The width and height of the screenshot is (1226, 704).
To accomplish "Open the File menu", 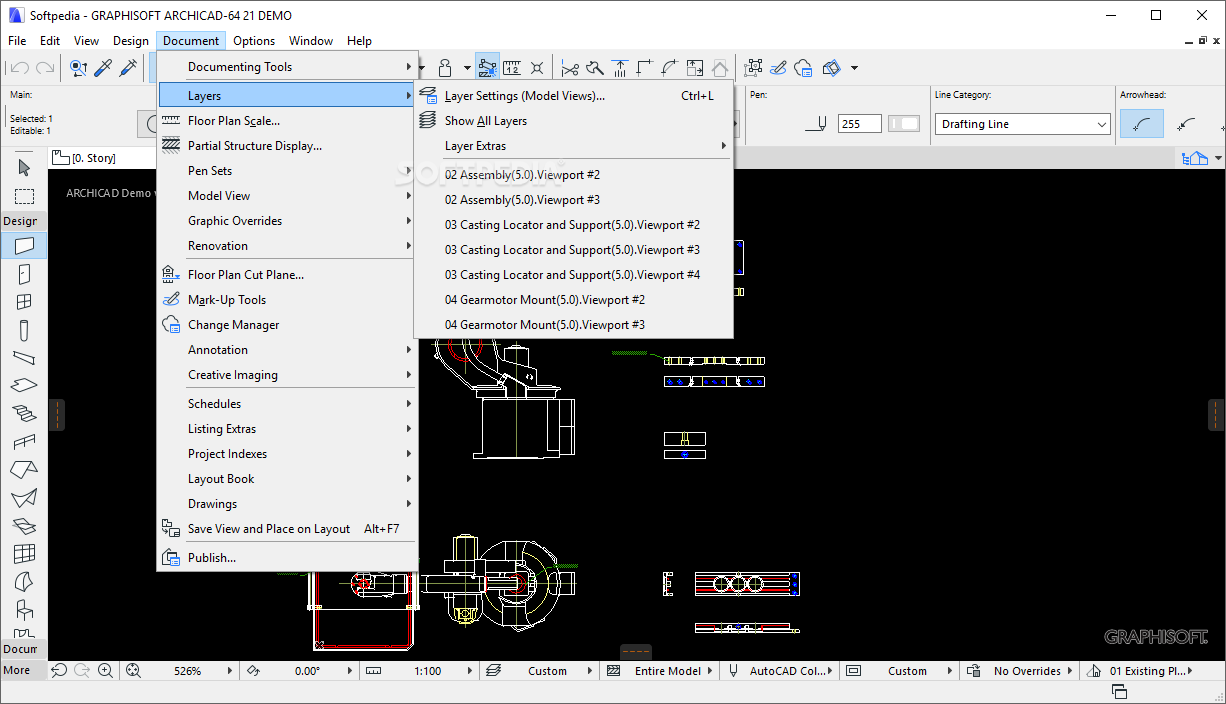I will point(17,41).
